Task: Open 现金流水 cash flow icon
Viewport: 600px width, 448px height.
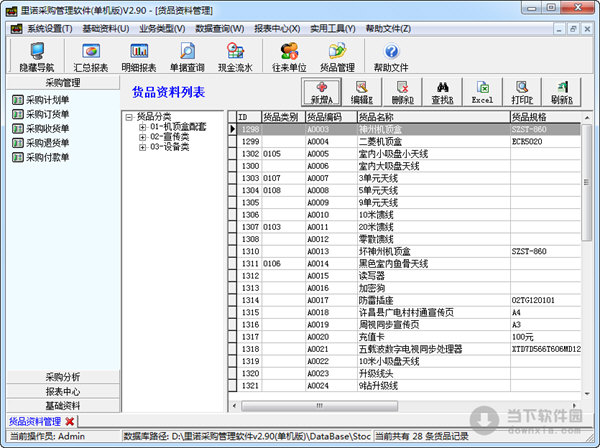Action: pos(235,55)
